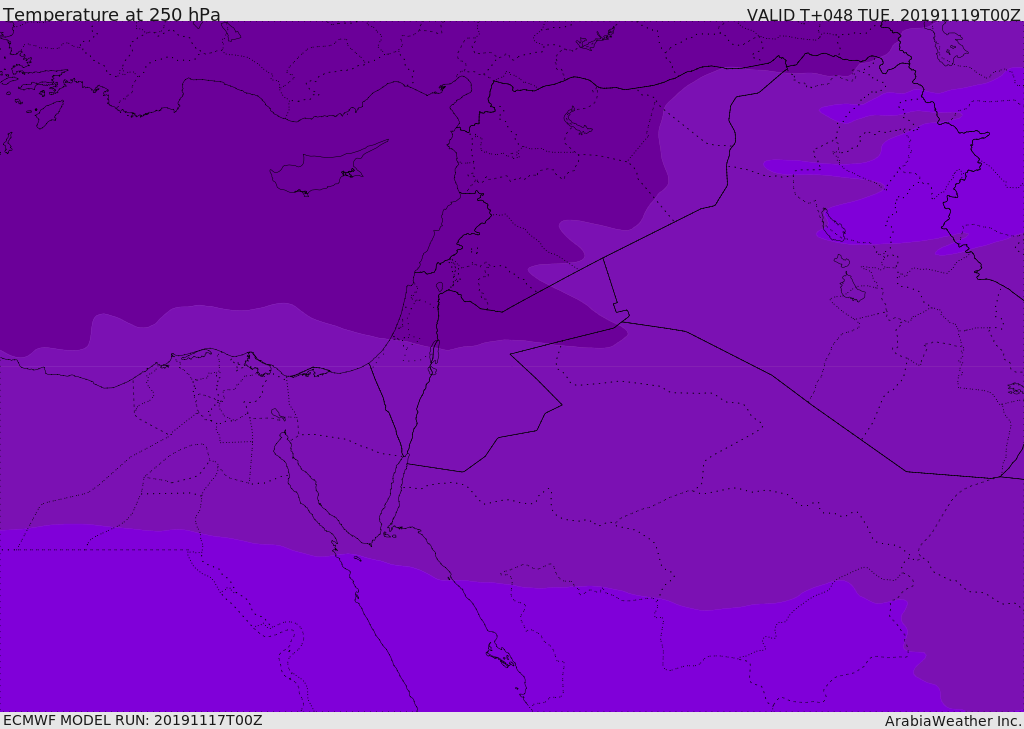Click the darkest purple band over the Mediterranean

pos(200,220)
